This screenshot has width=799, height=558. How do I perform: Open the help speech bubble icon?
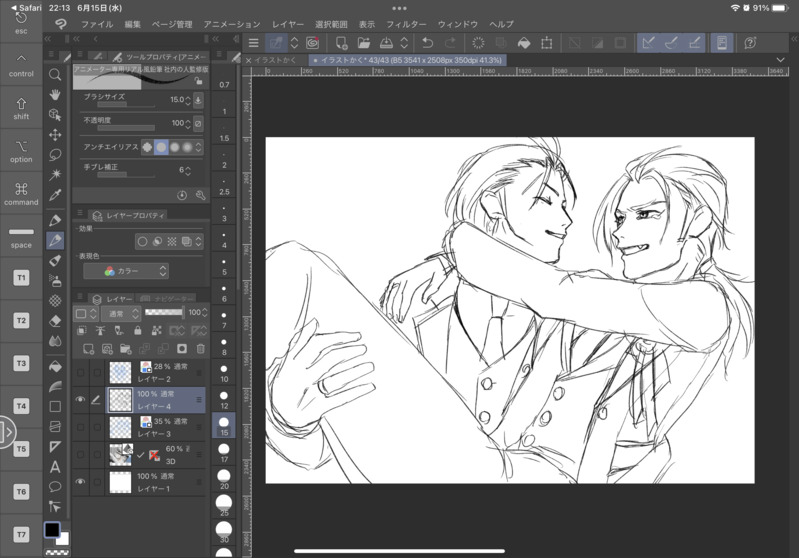(750, 43)
